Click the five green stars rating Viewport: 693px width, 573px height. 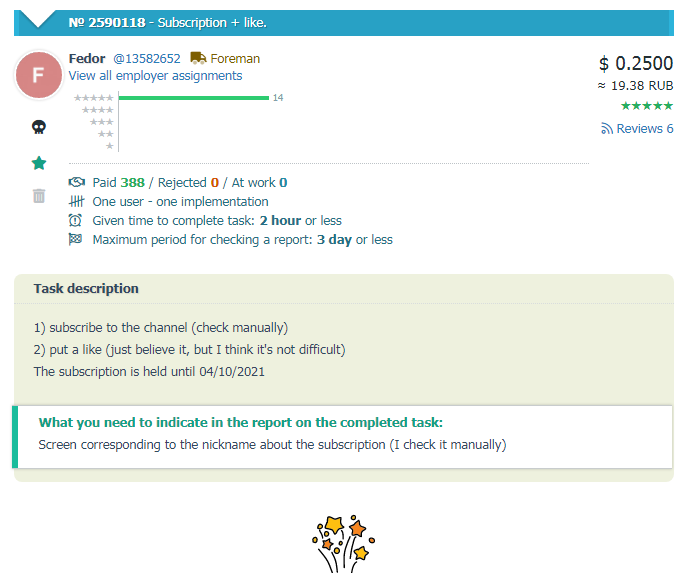[x=647, y=106]
